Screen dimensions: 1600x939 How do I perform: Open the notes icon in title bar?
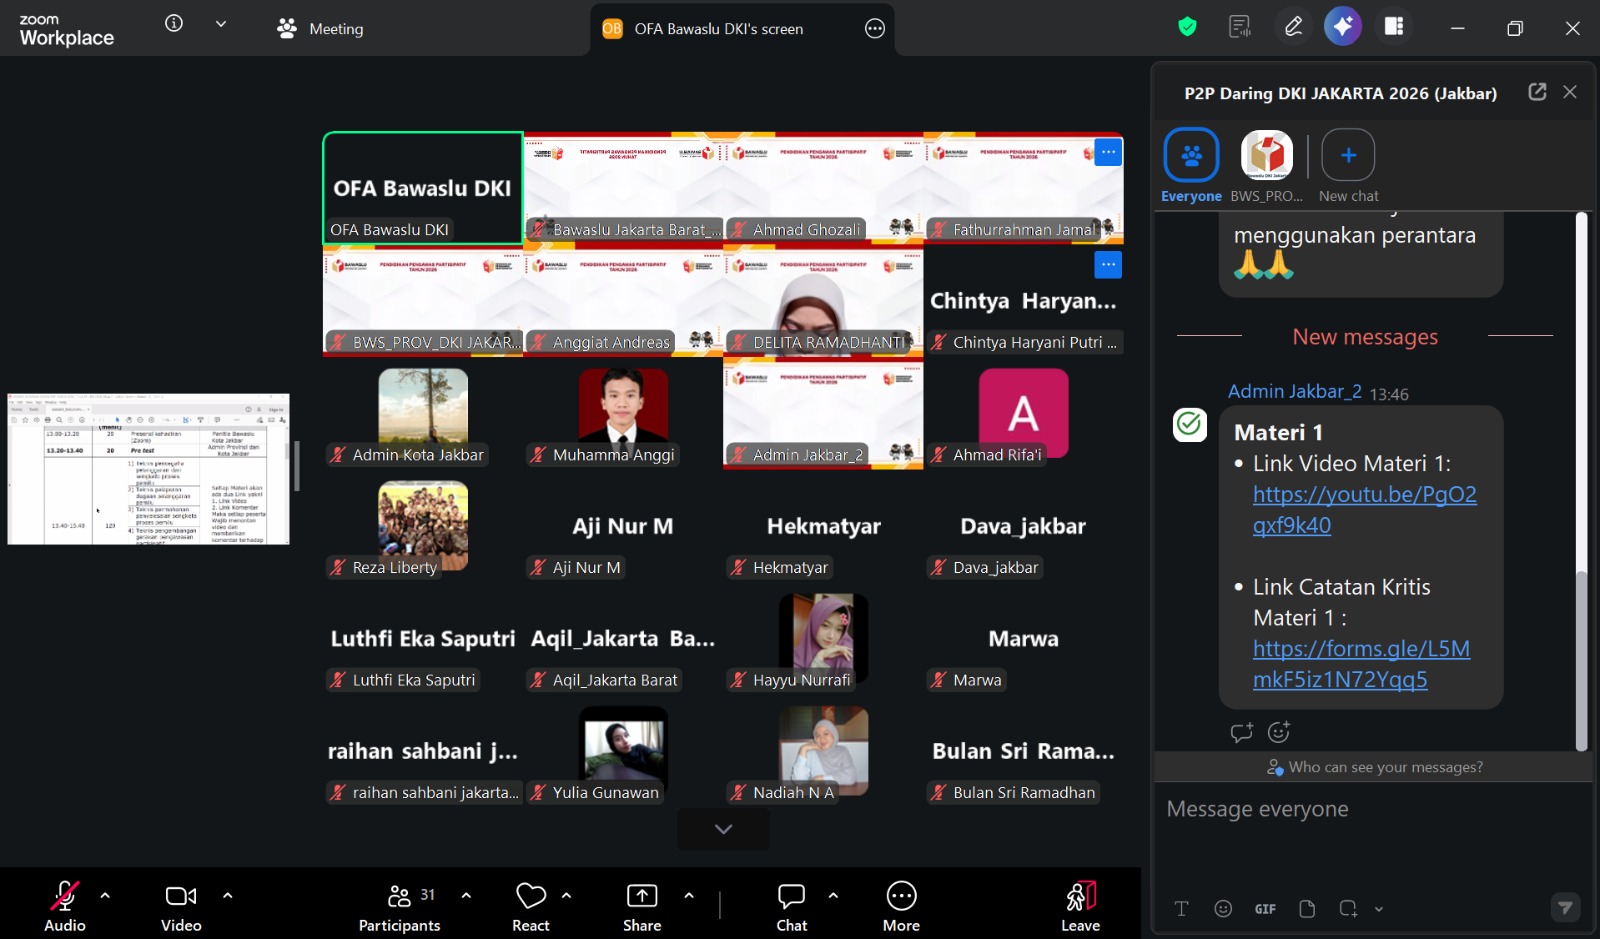[1240, 27]
